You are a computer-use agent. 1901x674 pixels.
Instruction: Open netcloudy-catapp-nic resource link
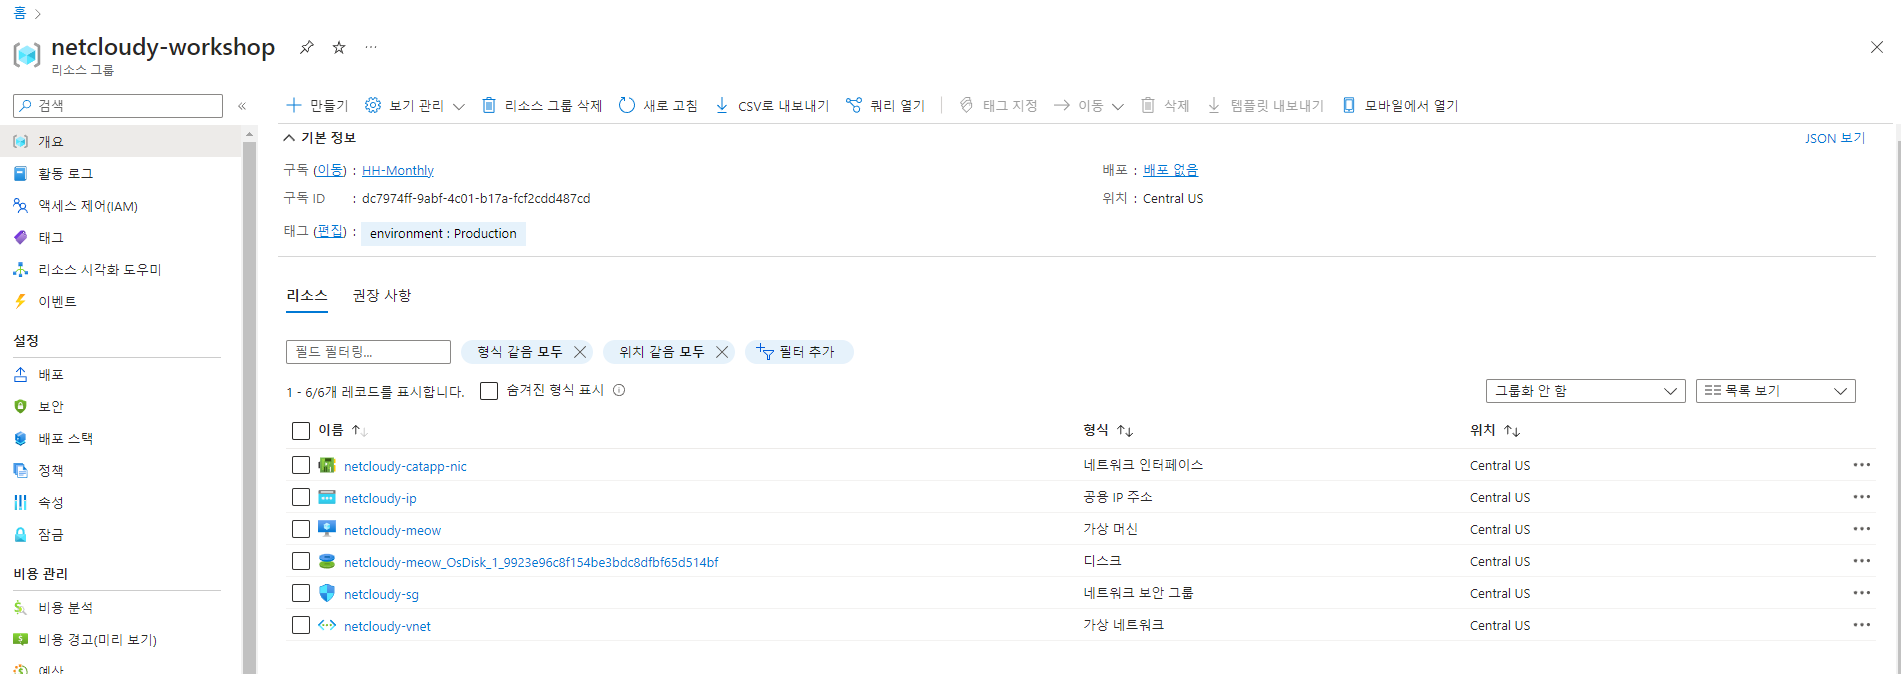point(405,467)
